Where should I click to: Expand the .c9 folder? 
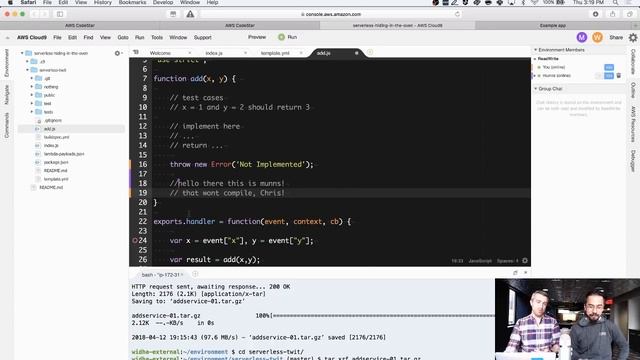(27, 62)
